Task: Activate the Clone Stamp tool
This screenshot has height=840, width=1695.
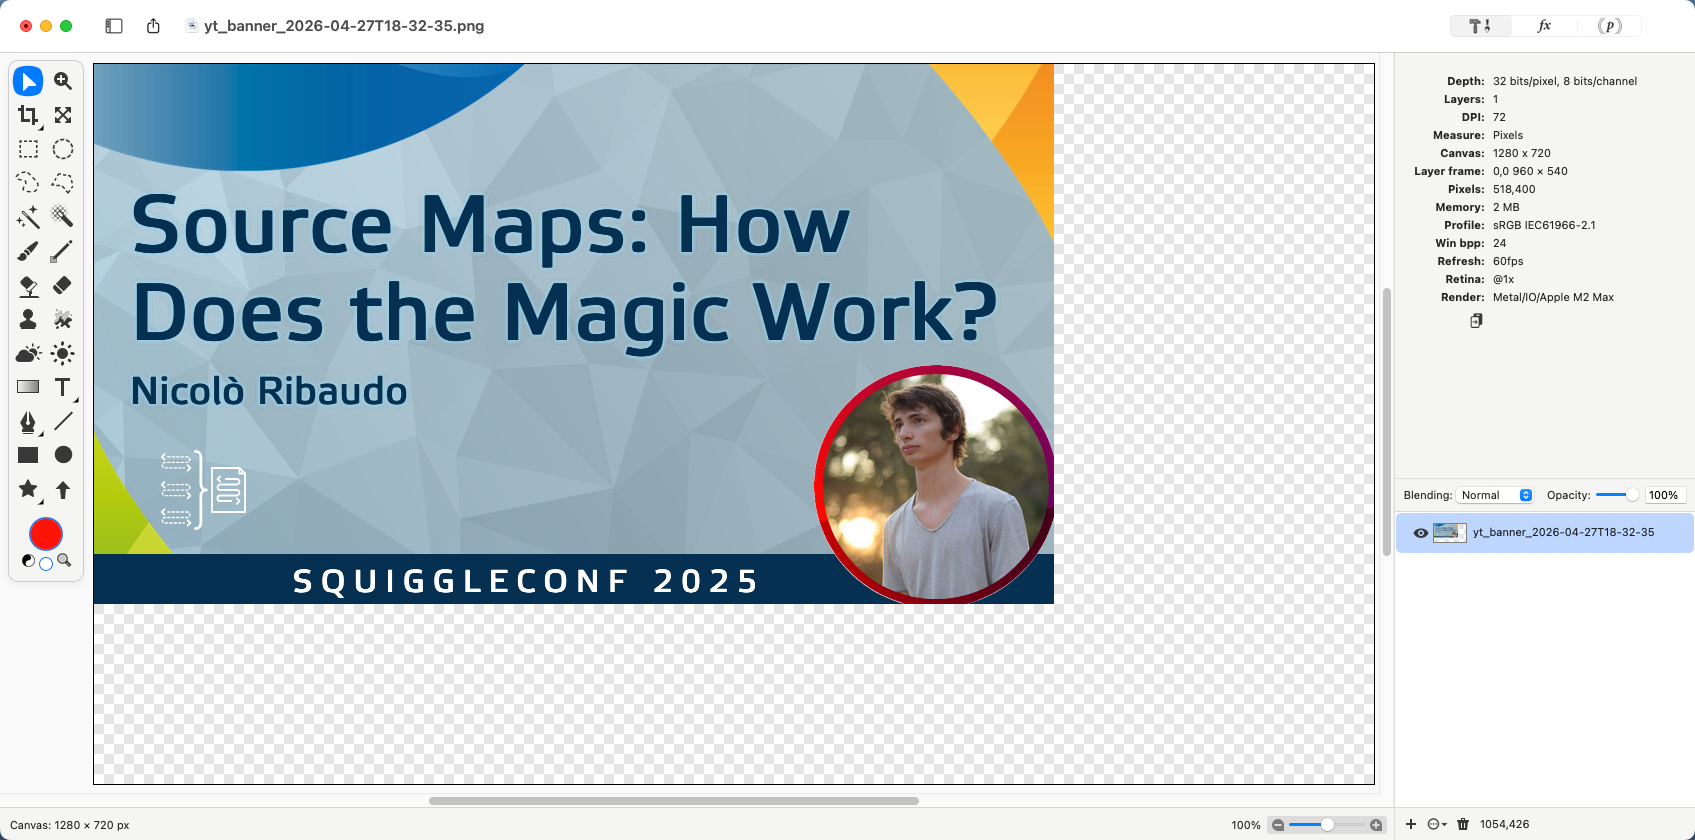Action: [28, 319]
